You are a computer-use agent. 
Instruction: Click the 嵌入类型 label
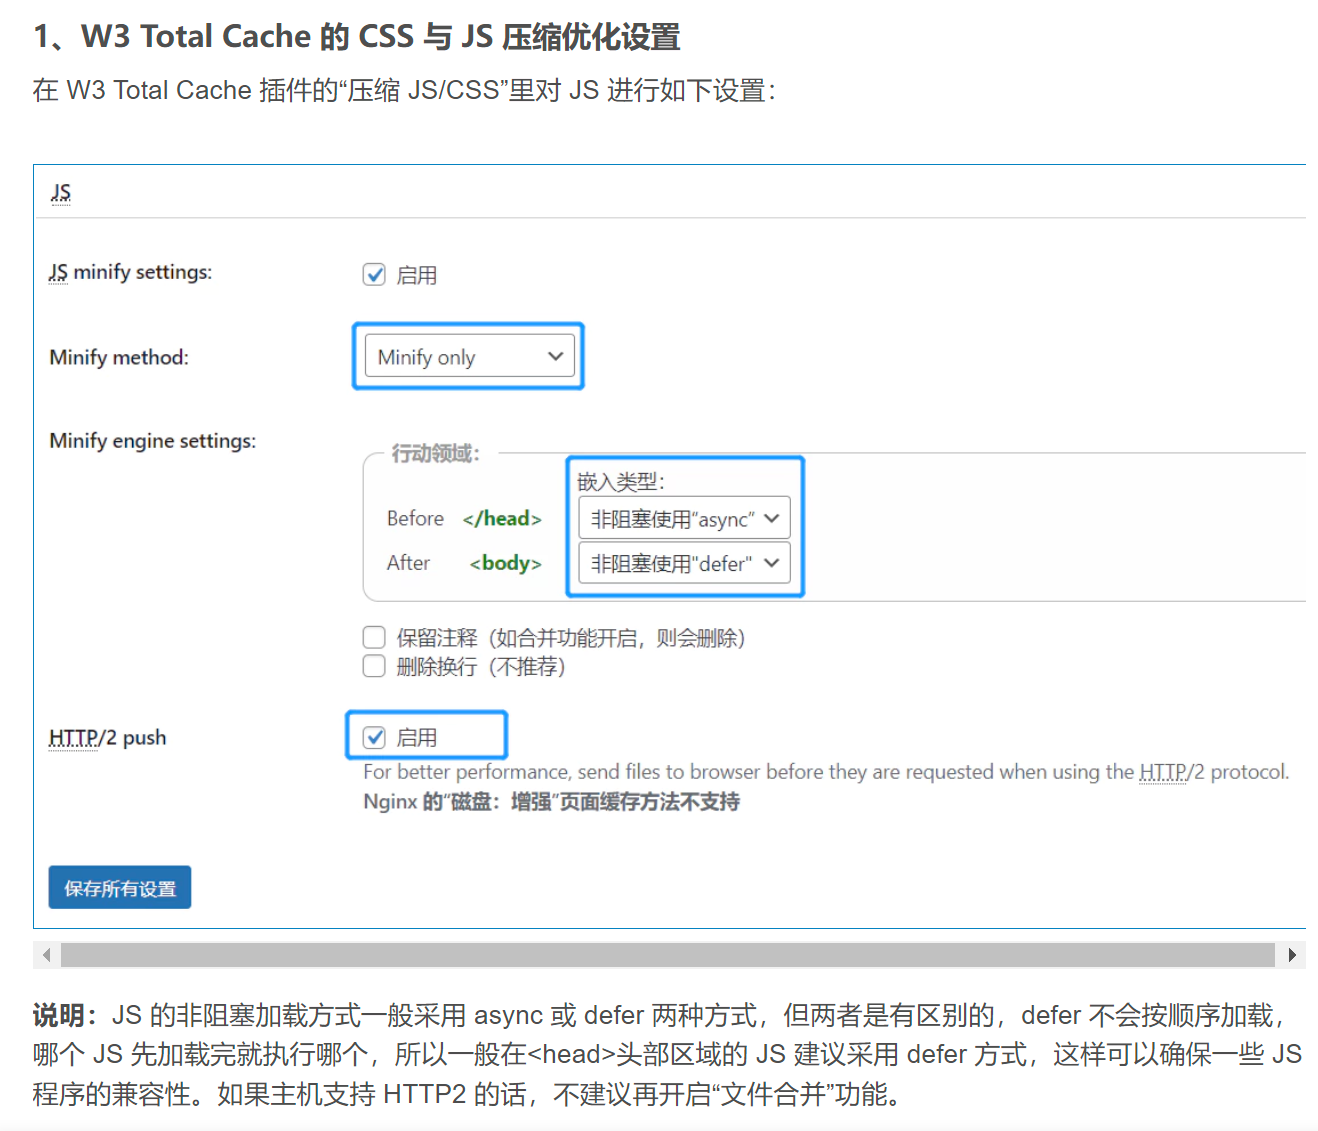pos(621,481)
